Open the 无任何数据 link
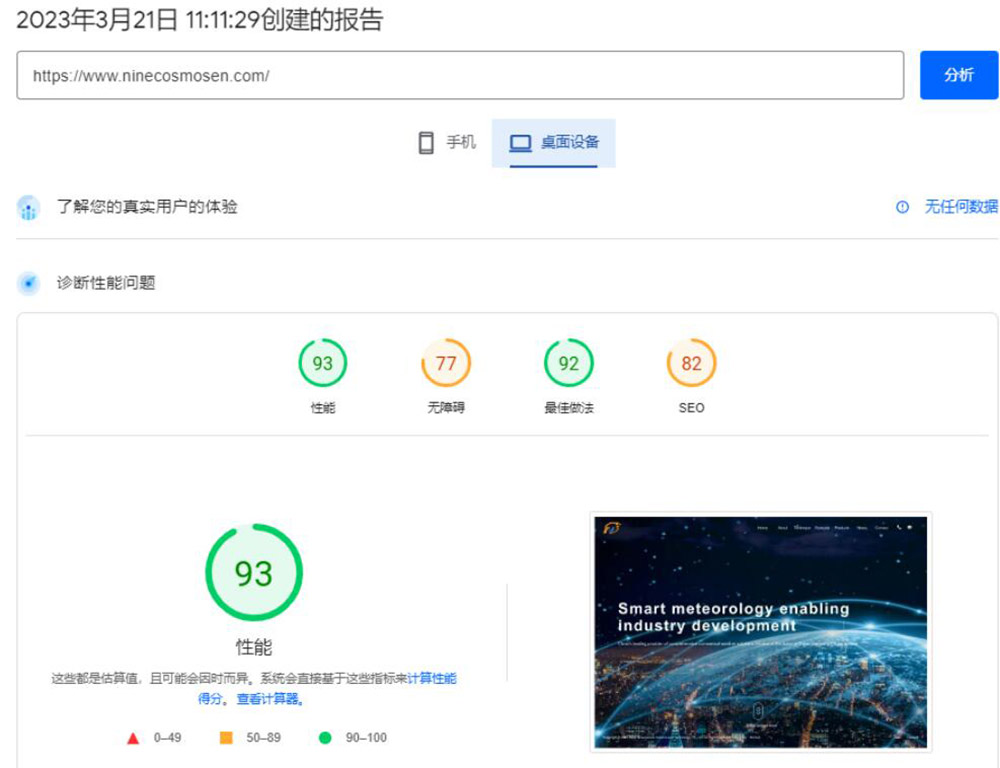The height and width of the screenshot is (768, 1000). point(960,207)
